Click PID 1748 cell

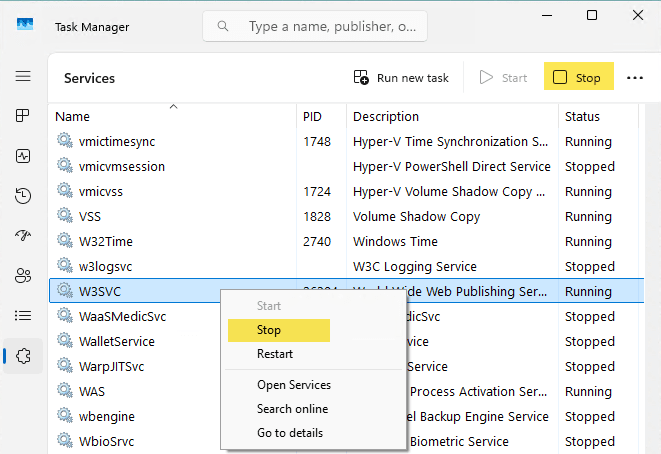(x=317, y=142)
